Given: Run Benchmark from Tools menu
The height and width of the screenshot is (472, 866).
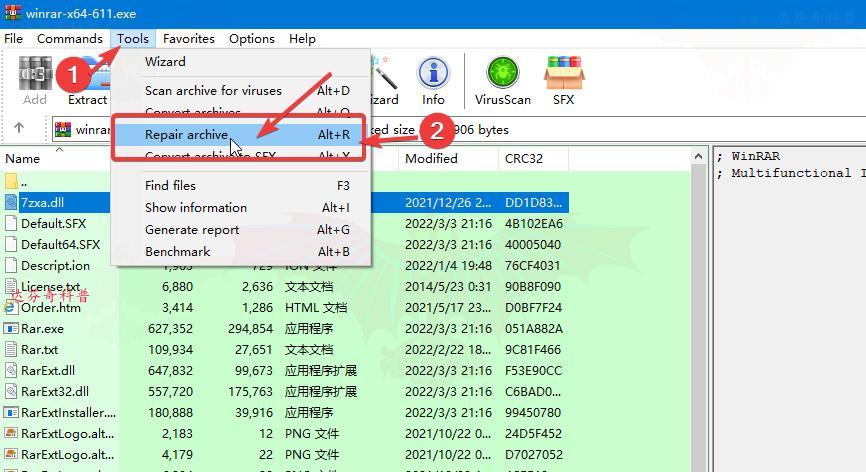Looking at the screenshot, I should coord(241,252).
